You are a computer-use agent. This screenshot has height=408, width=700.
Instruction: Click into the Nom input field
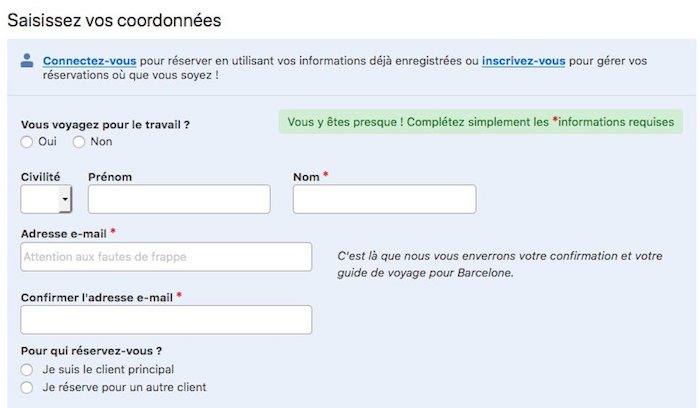click(x=384, y=199)
